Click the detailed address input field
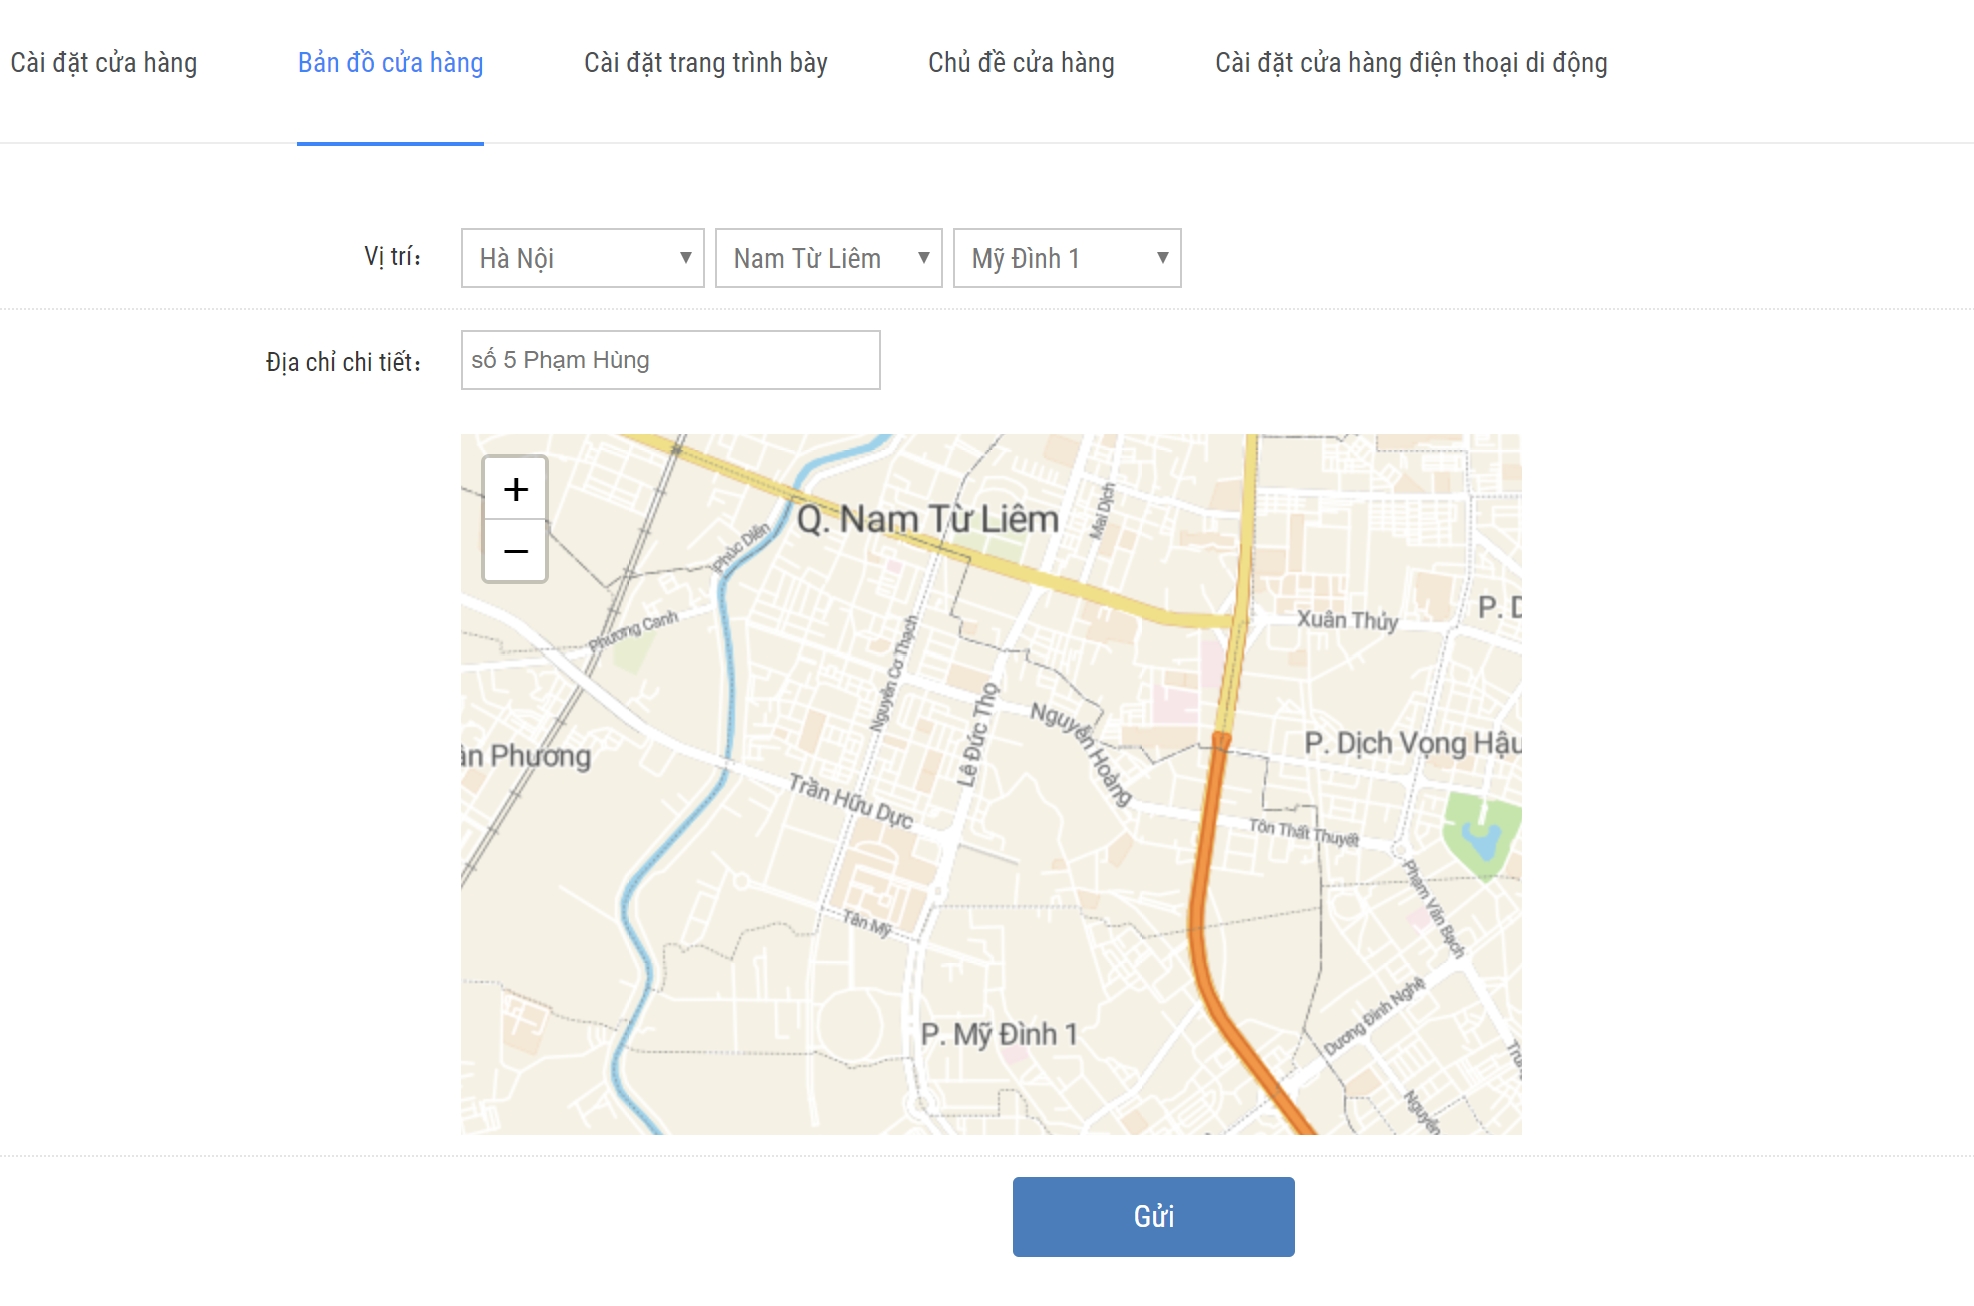Image resolution: width=1974 pixels, height=1306 pixels. (x=670, y=360)
